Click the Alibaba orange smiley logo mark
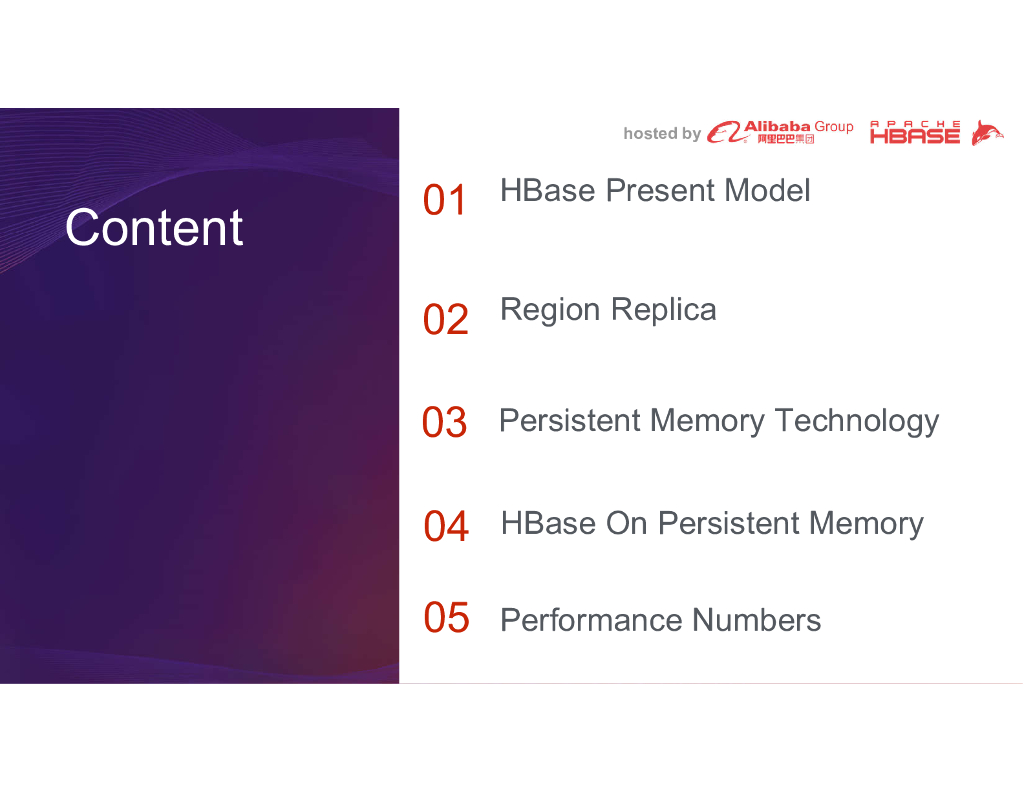 coord(723,133)
